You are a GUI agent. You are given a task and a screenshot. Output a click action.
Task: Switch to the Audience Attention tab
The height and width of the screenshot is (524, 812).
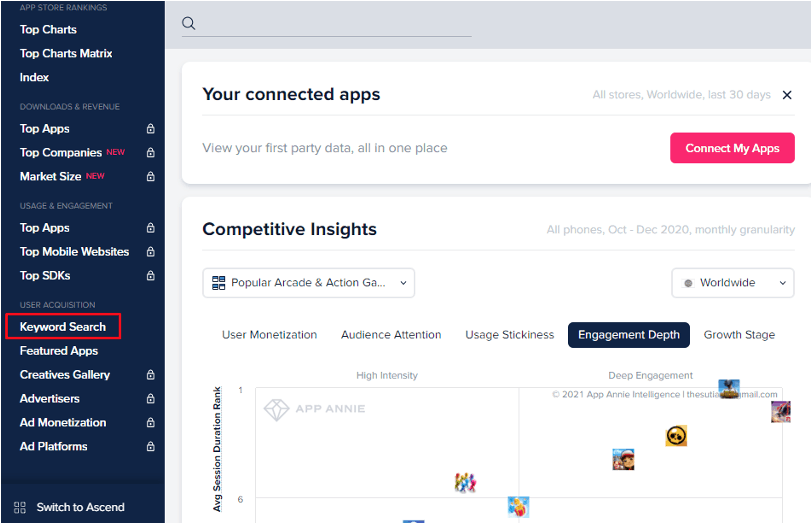(x=391, y=335)
